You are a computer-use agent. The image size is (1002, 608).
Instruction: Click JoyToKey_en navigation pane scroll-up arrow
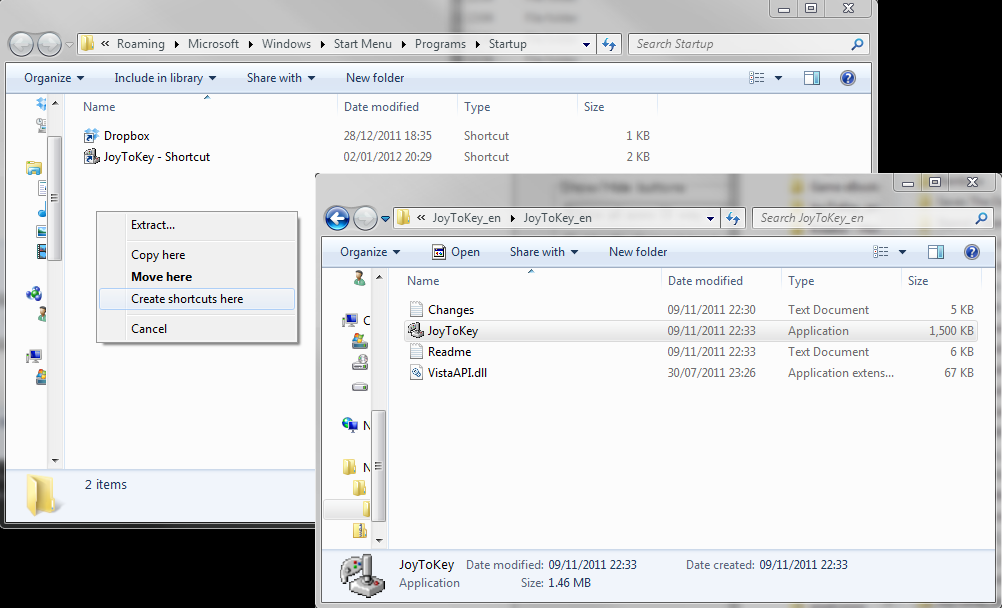pyautogui.click(x=379, y=277)
